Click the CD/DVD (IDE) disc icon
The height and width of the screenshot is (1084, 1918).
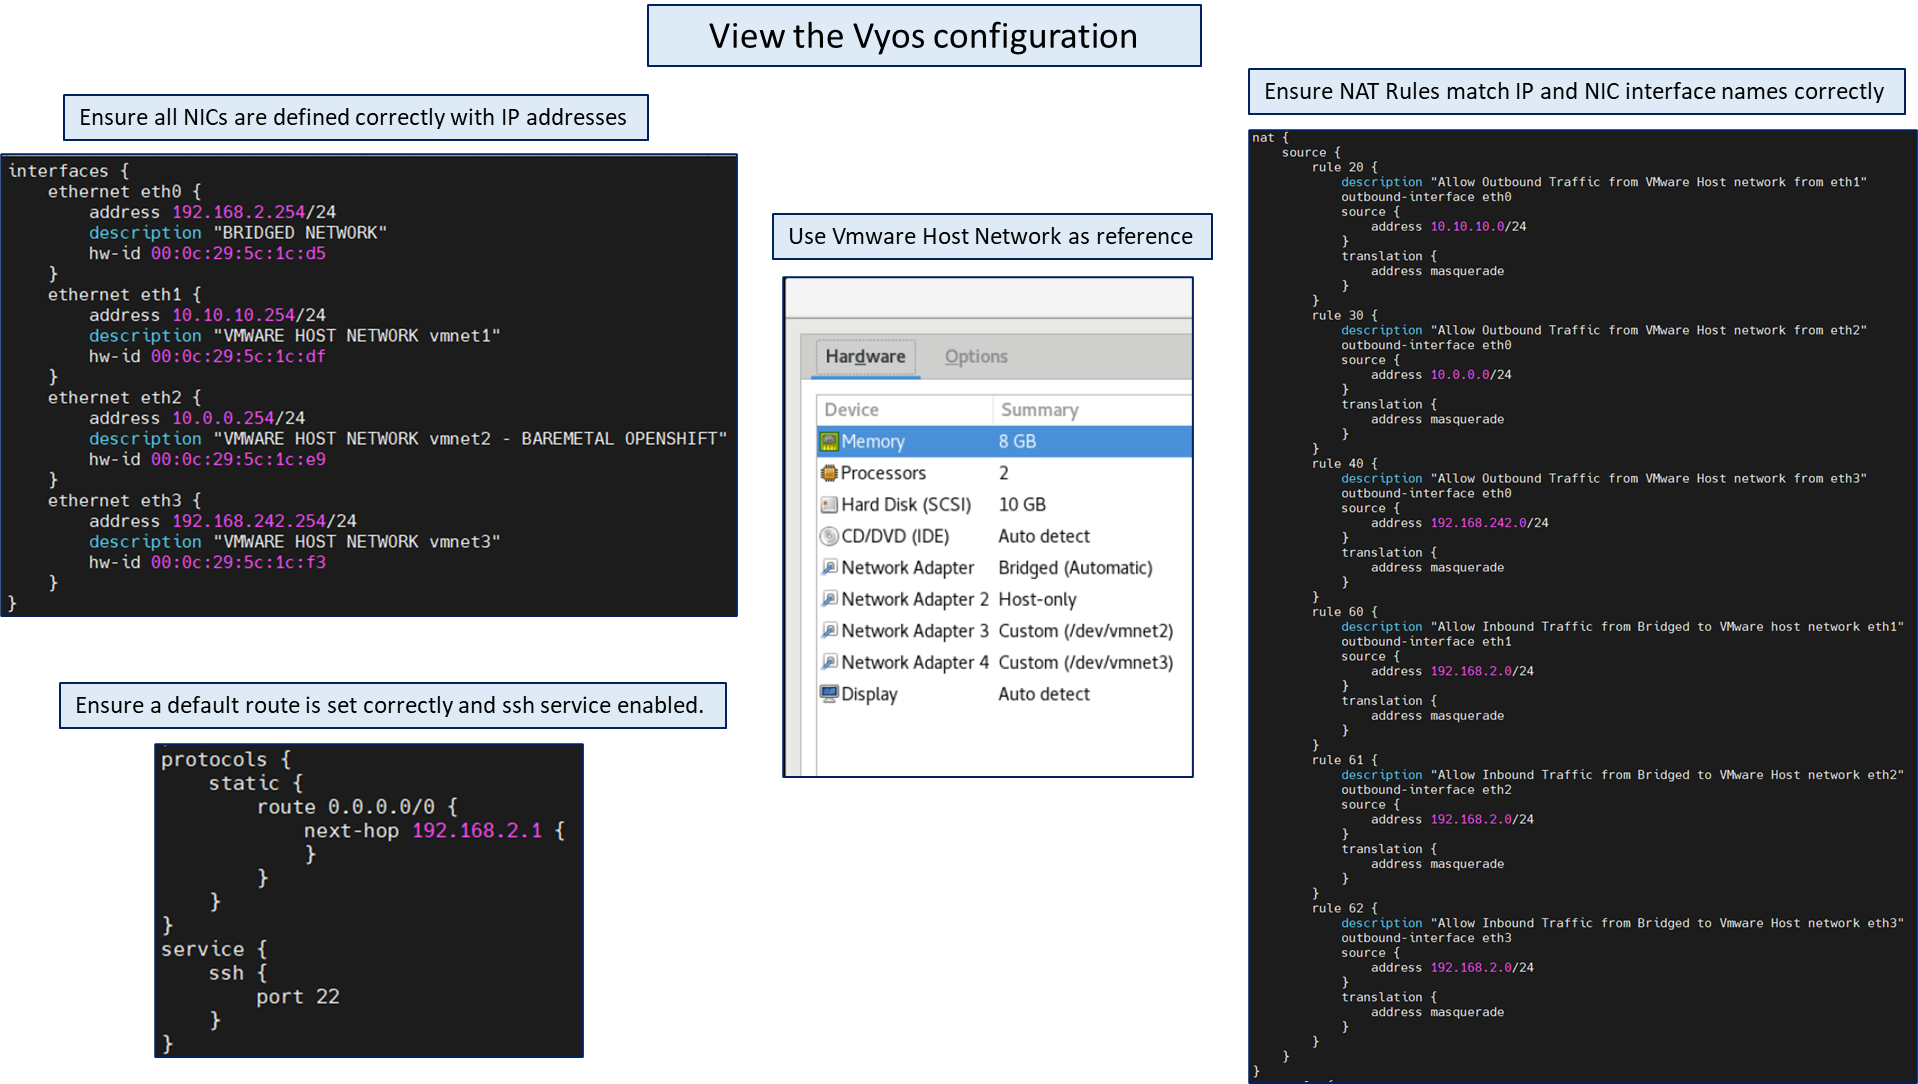pyautogui.click(x=829, y=537)
